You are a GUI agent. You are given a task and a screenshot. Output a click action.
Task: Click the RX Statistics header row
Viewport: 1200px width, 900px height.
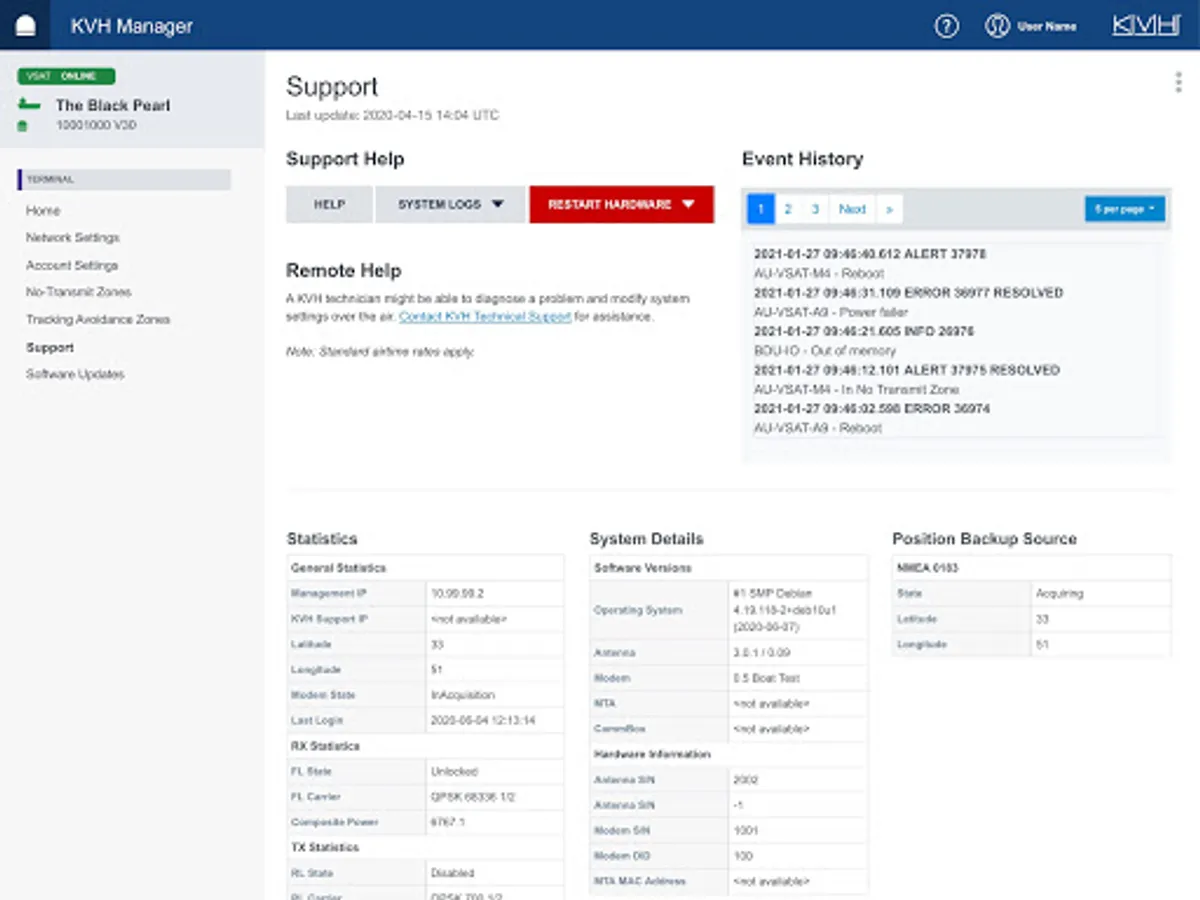click(x=425, y=746)
